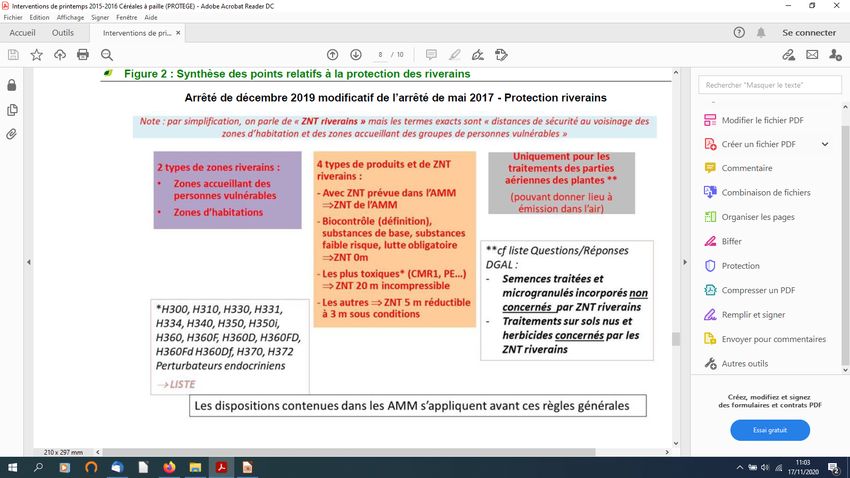Open the sign document pen icon
Image resolution: width=850 pixels, height=478 pixels.
pos(478,55)
